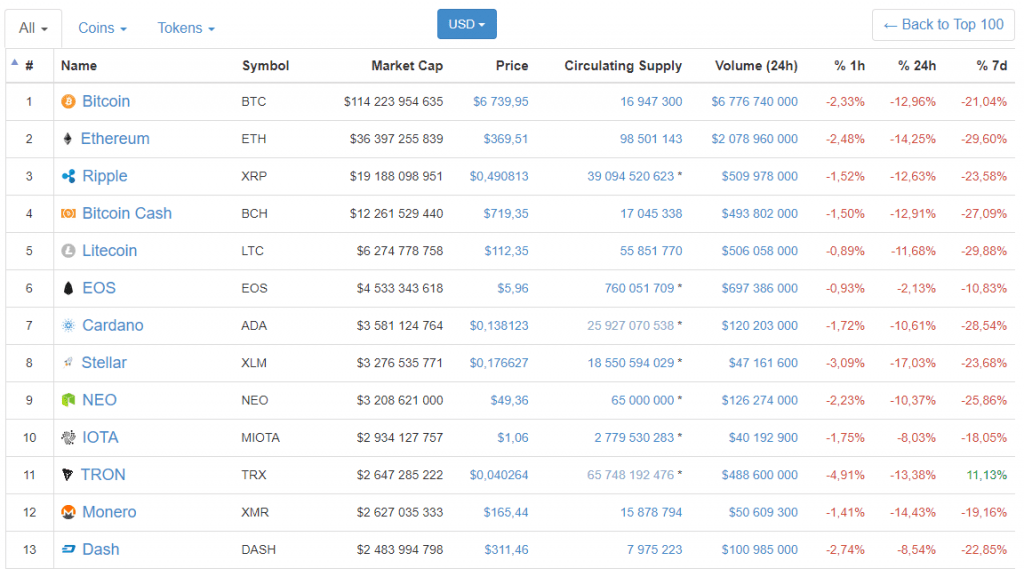Click the Bitcoin logo icon

68,102
